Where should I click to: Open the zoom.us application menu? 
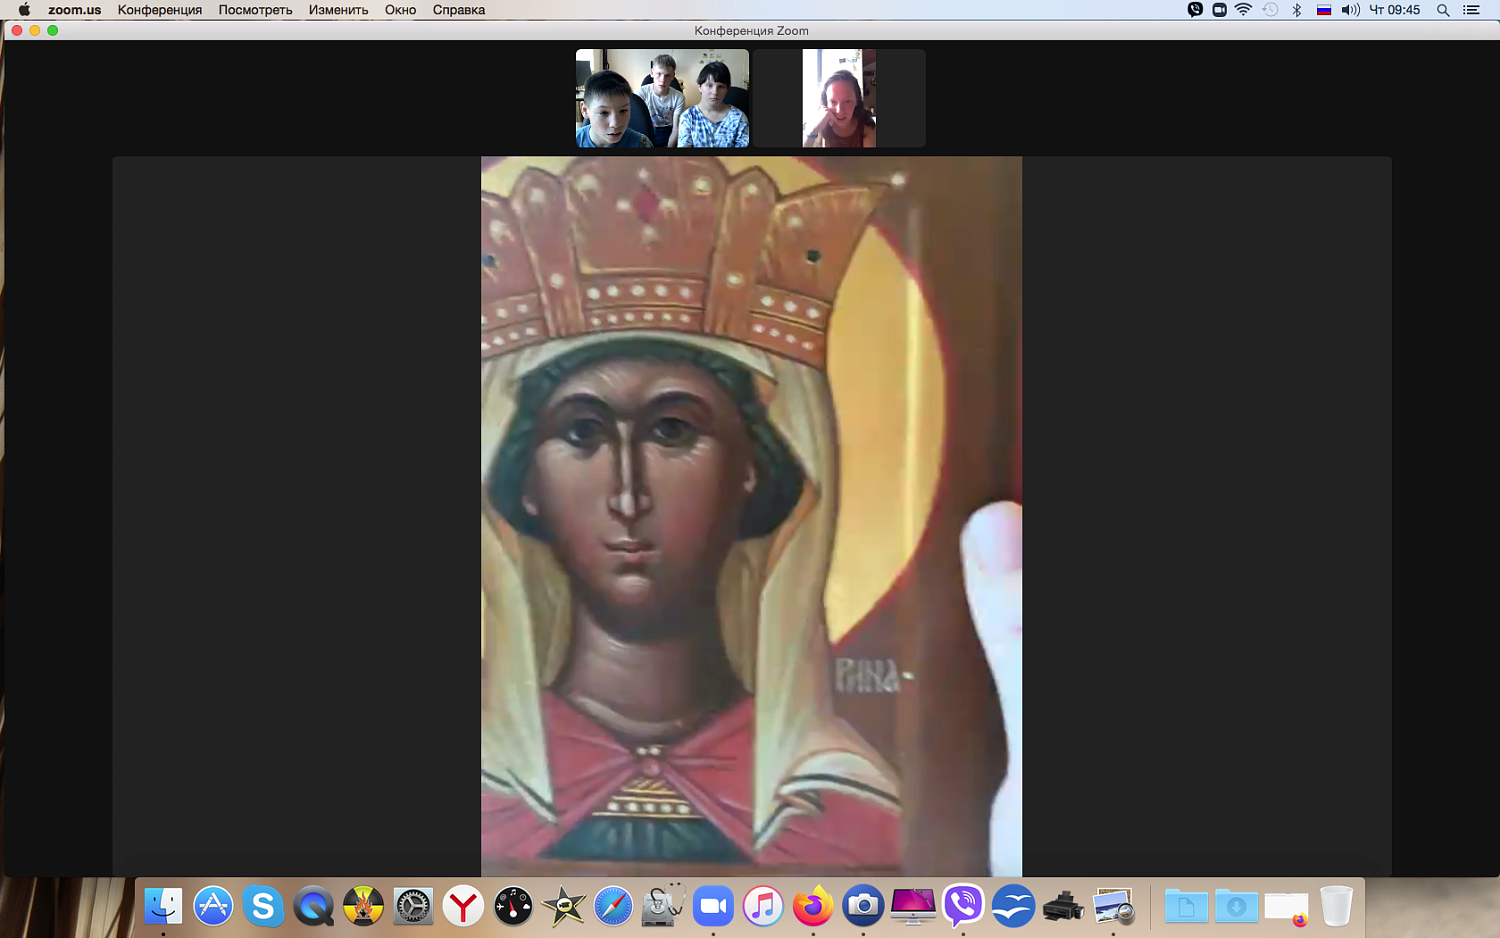click(x=75, y=10)
